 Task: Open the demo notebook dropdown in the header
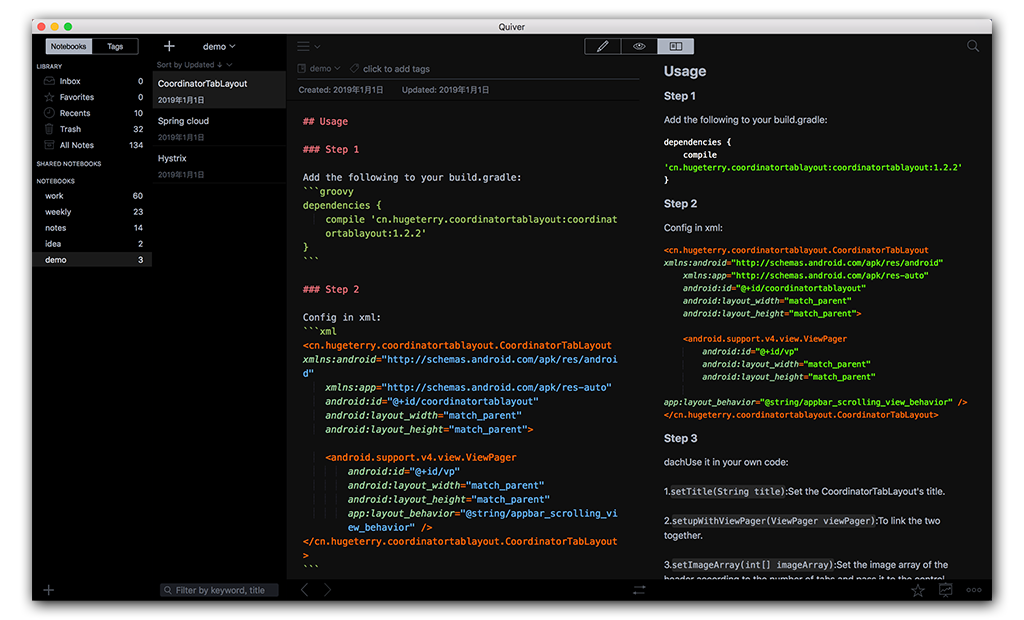pos(219,46)
